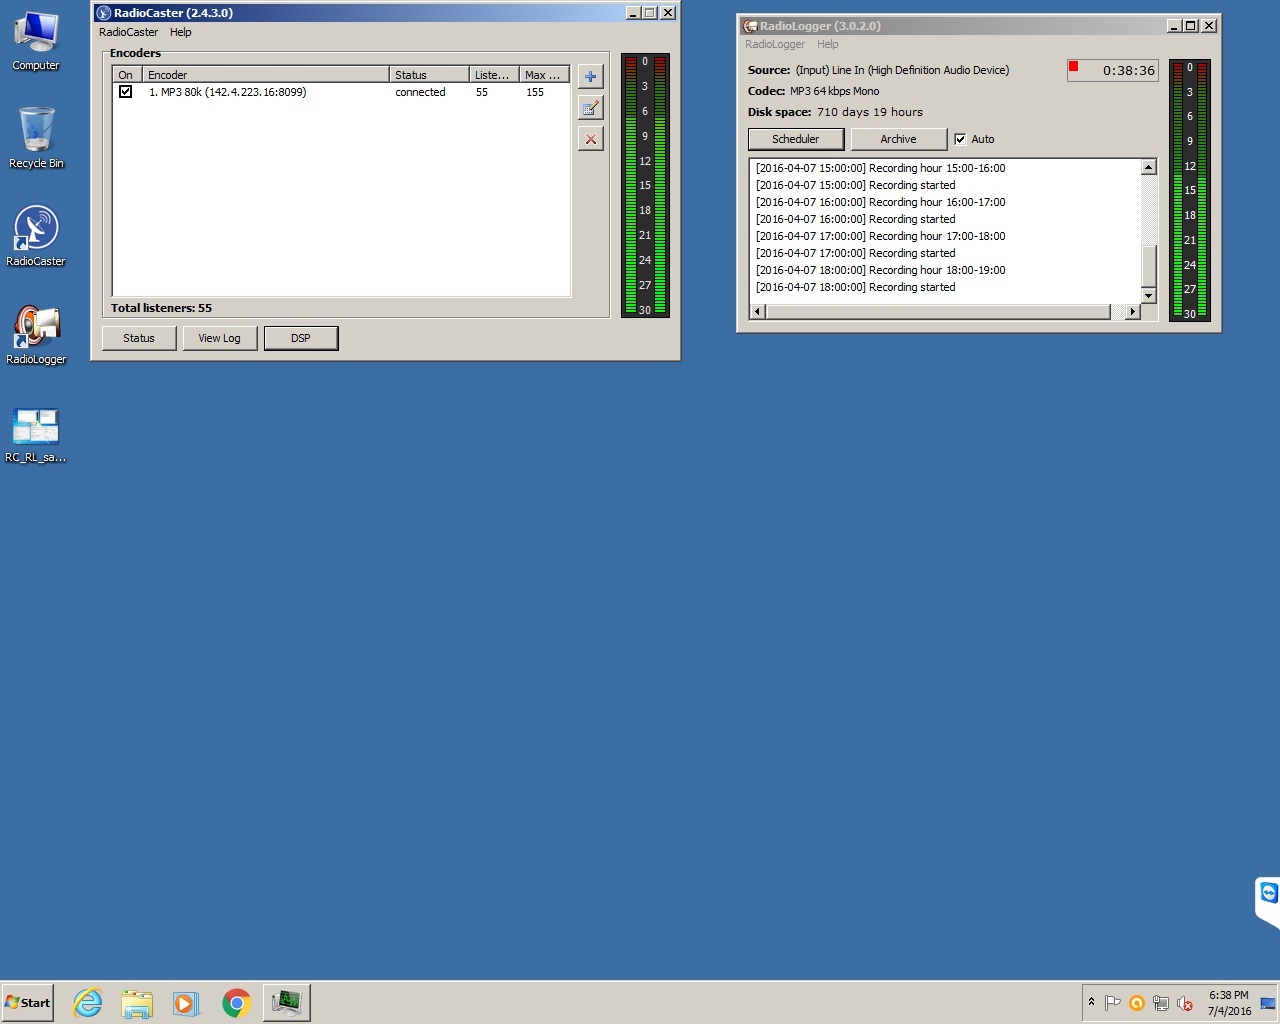Image resolution: width=1280 pixels, height=1024 pixels.
Task: Open the Help menu in RadioLogger
Action: 827,44
